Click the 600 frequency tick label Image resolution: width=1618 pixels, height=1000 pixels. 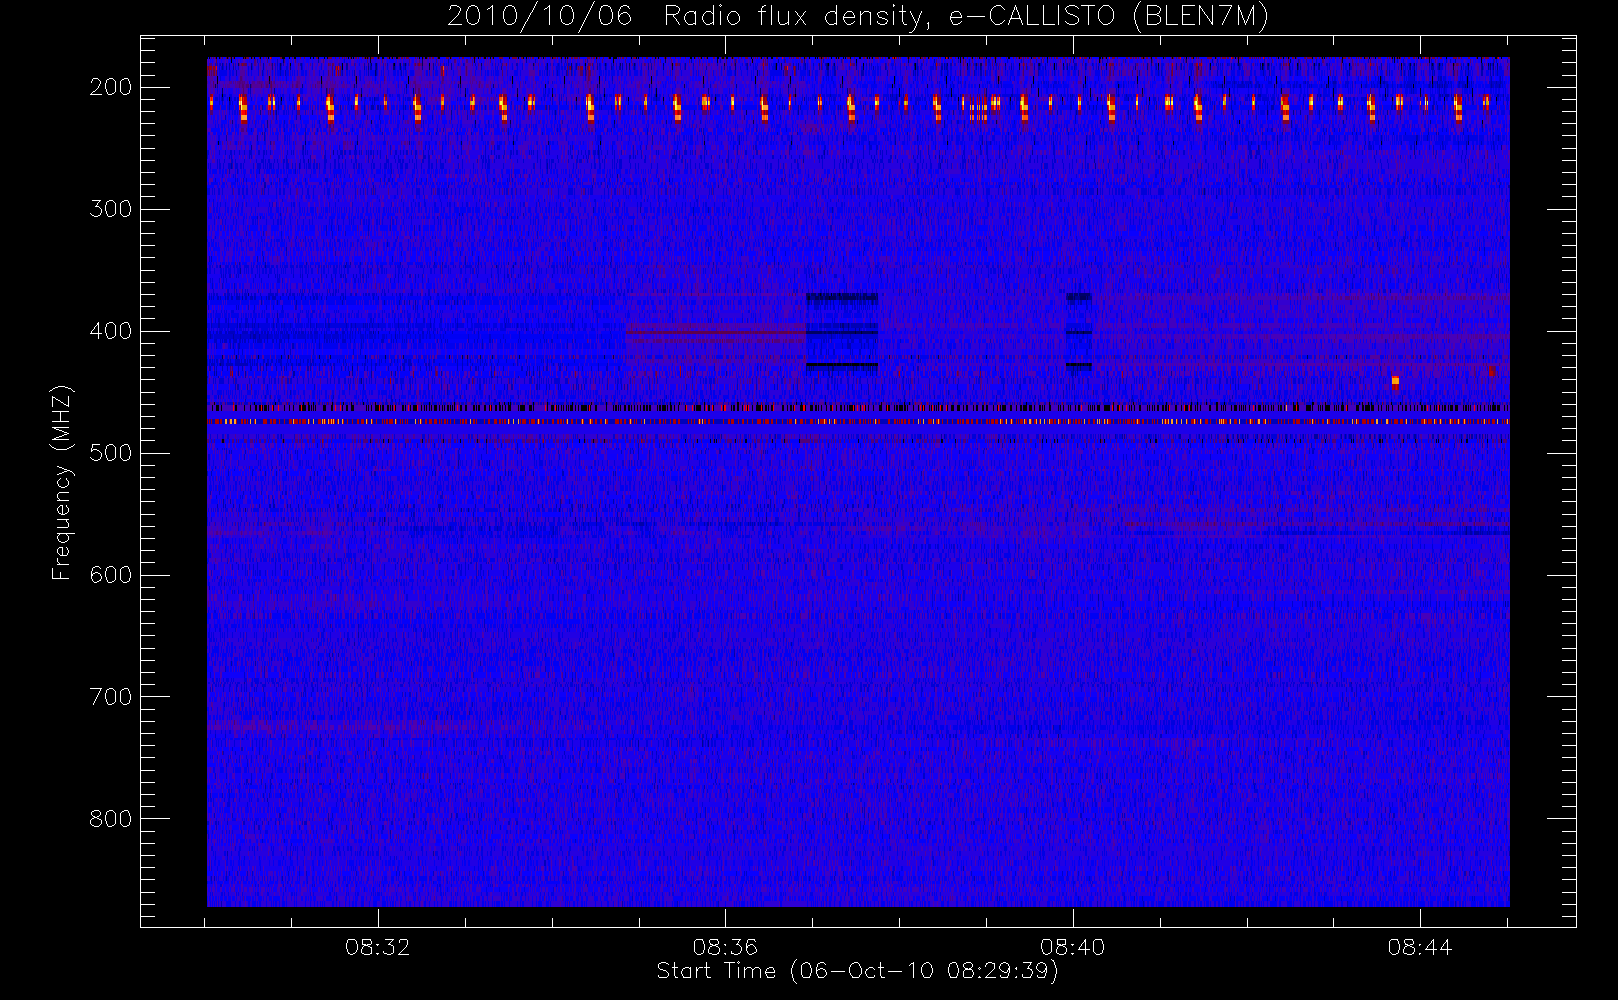111,575
